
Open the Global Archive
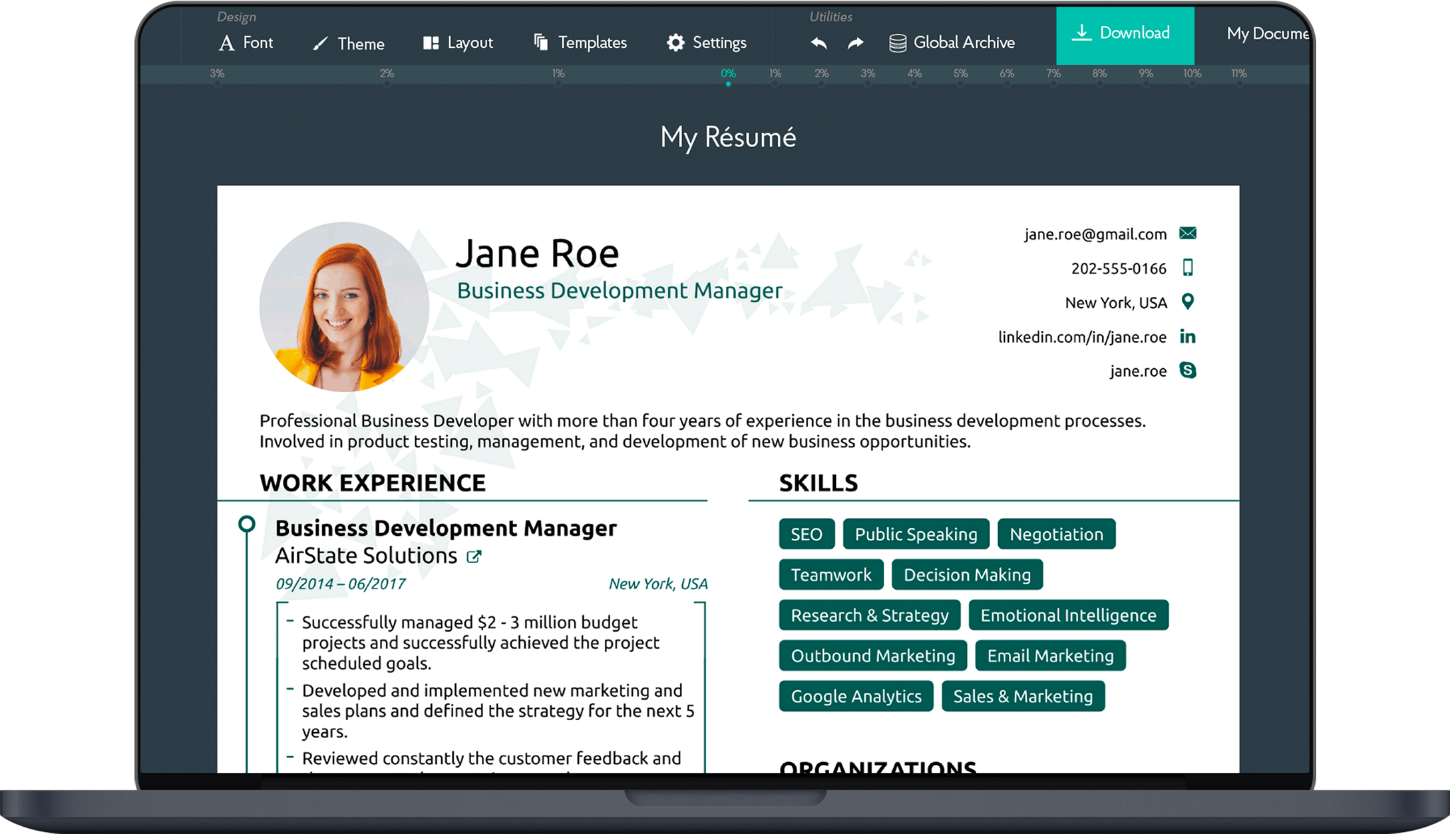[951, 43]
